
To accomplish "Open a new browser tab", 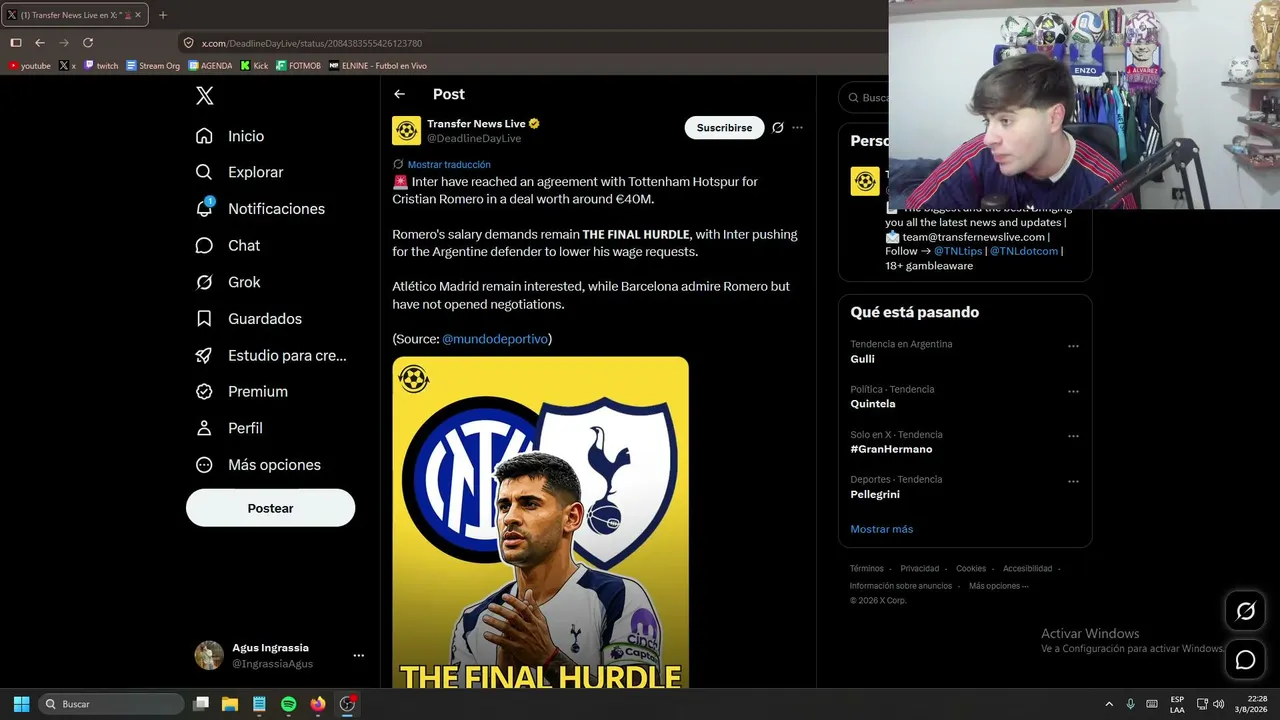I will [x=163, y=15].
